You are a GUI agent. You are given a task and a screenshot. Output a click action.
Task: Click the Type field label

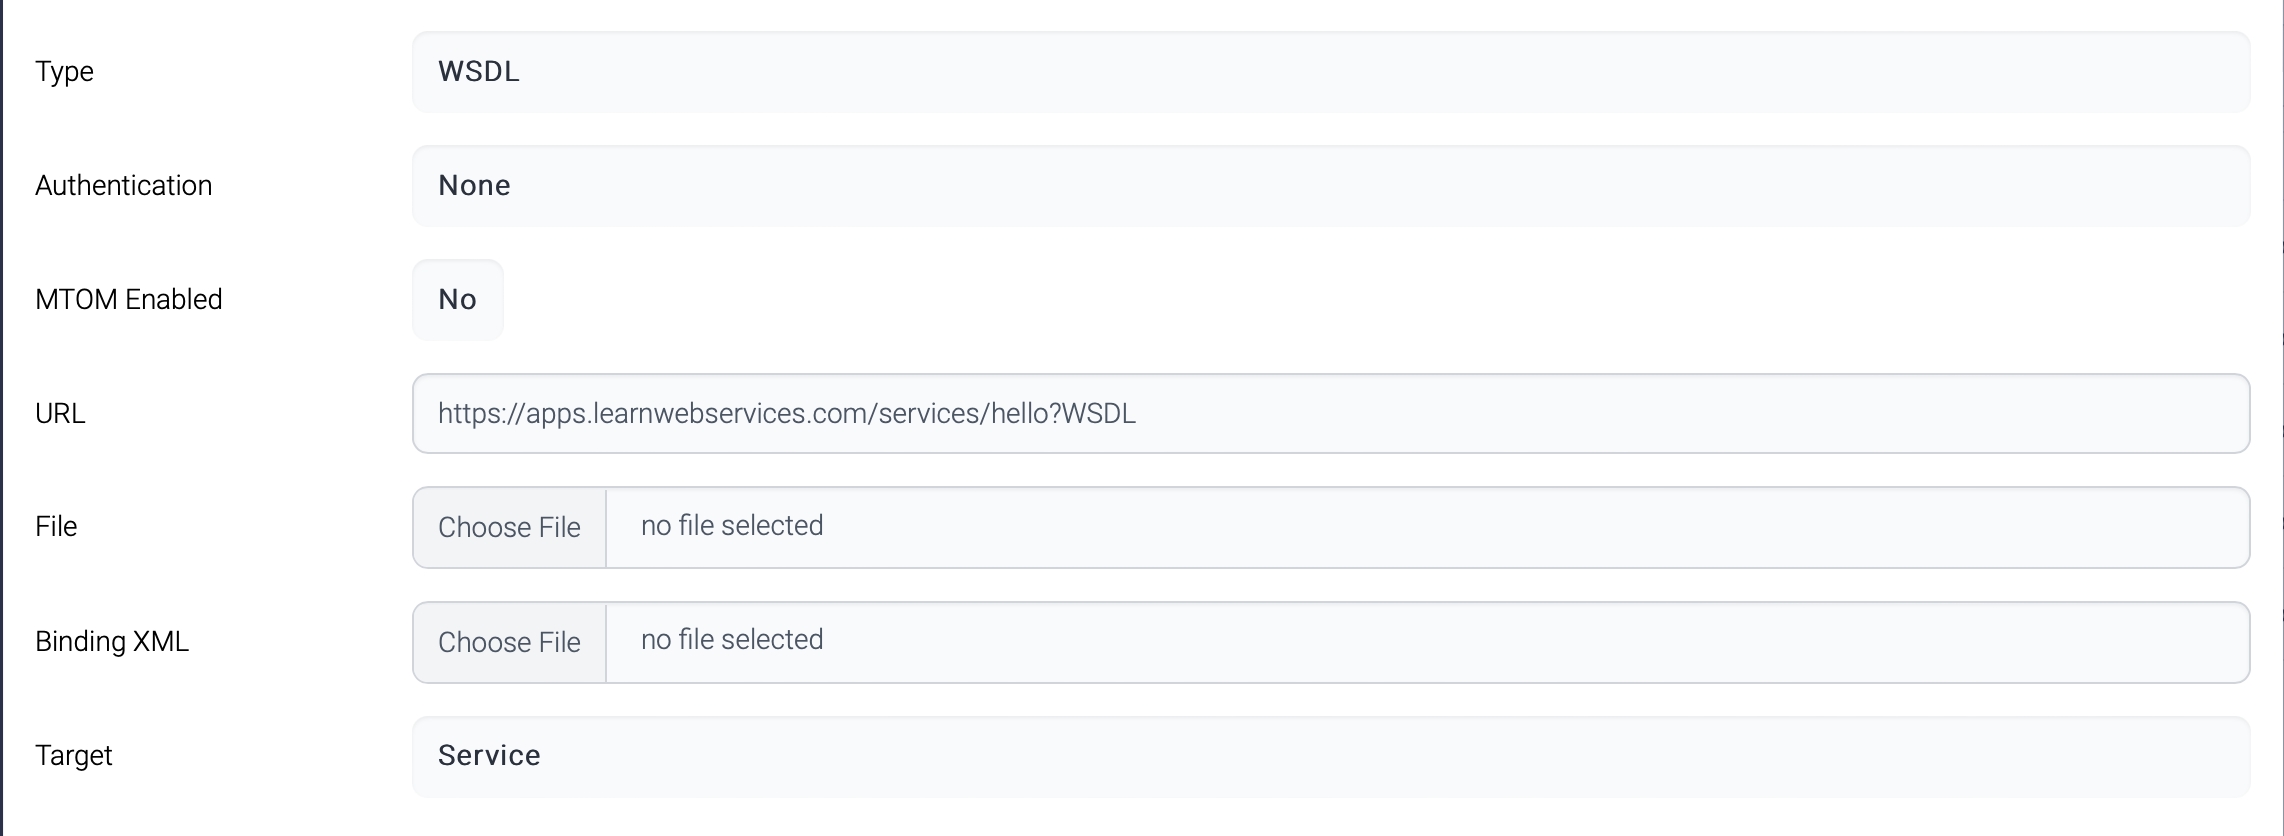click(64, 72)
